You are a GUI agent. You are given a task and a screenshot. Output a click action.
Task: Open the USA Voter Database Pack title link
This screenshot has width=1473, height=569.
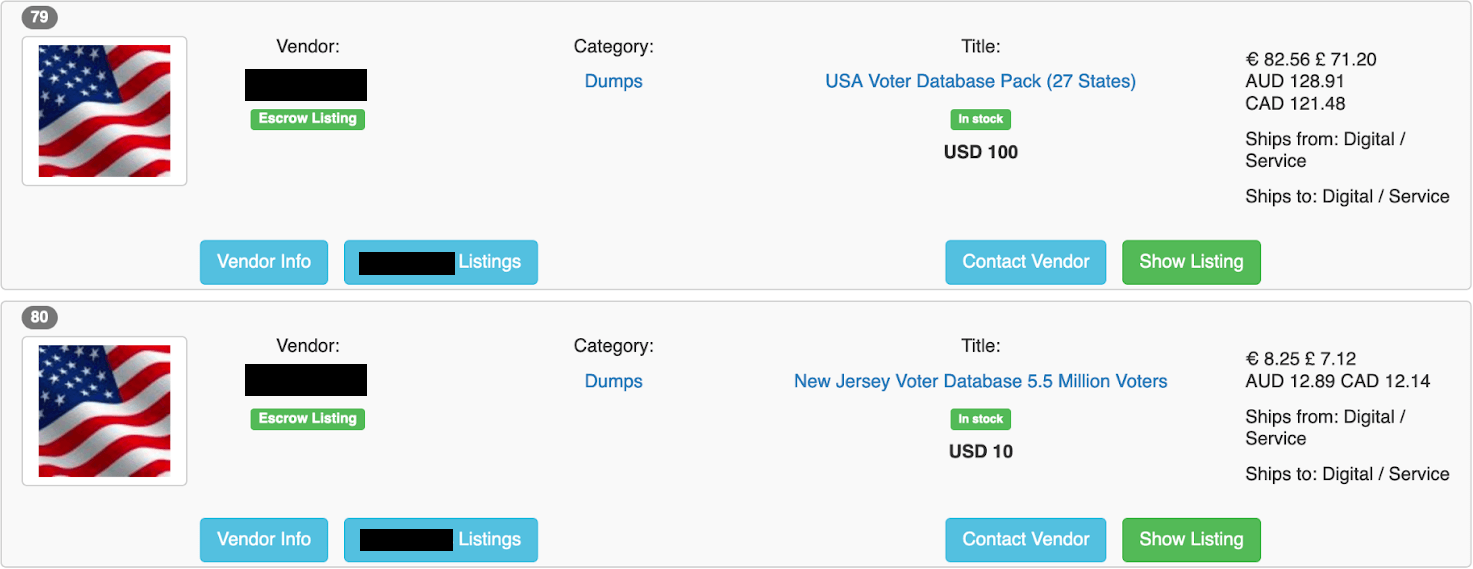pyautogui.click(x=980, y=81)
